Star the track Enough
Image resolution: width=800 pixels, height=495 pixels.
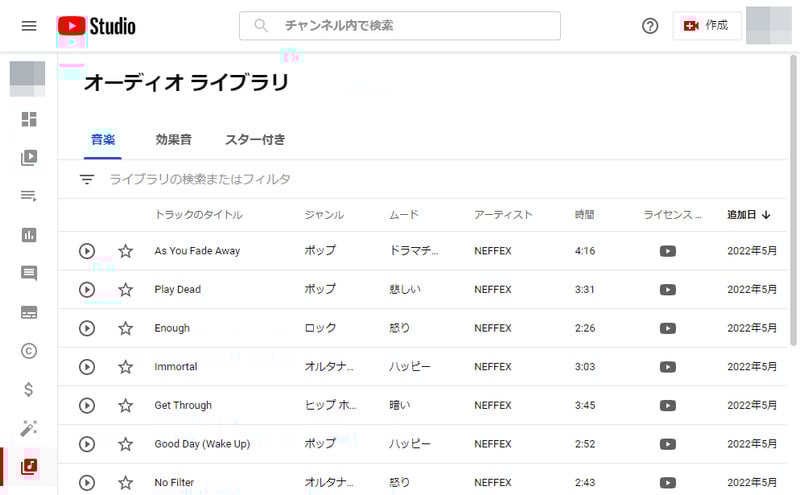[x=126, y=328]
